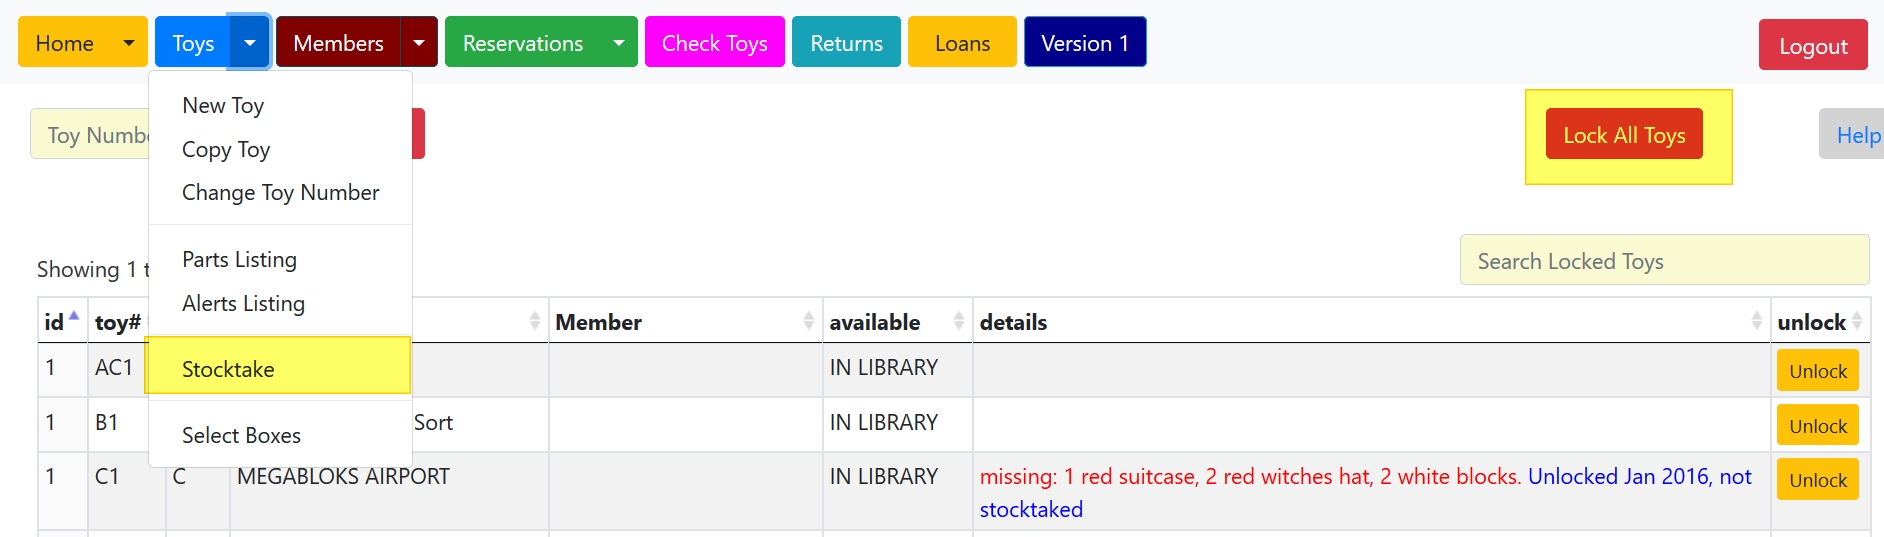Open Alerts Listing menu item
The image size is (1884, 537).
point(243,304)
